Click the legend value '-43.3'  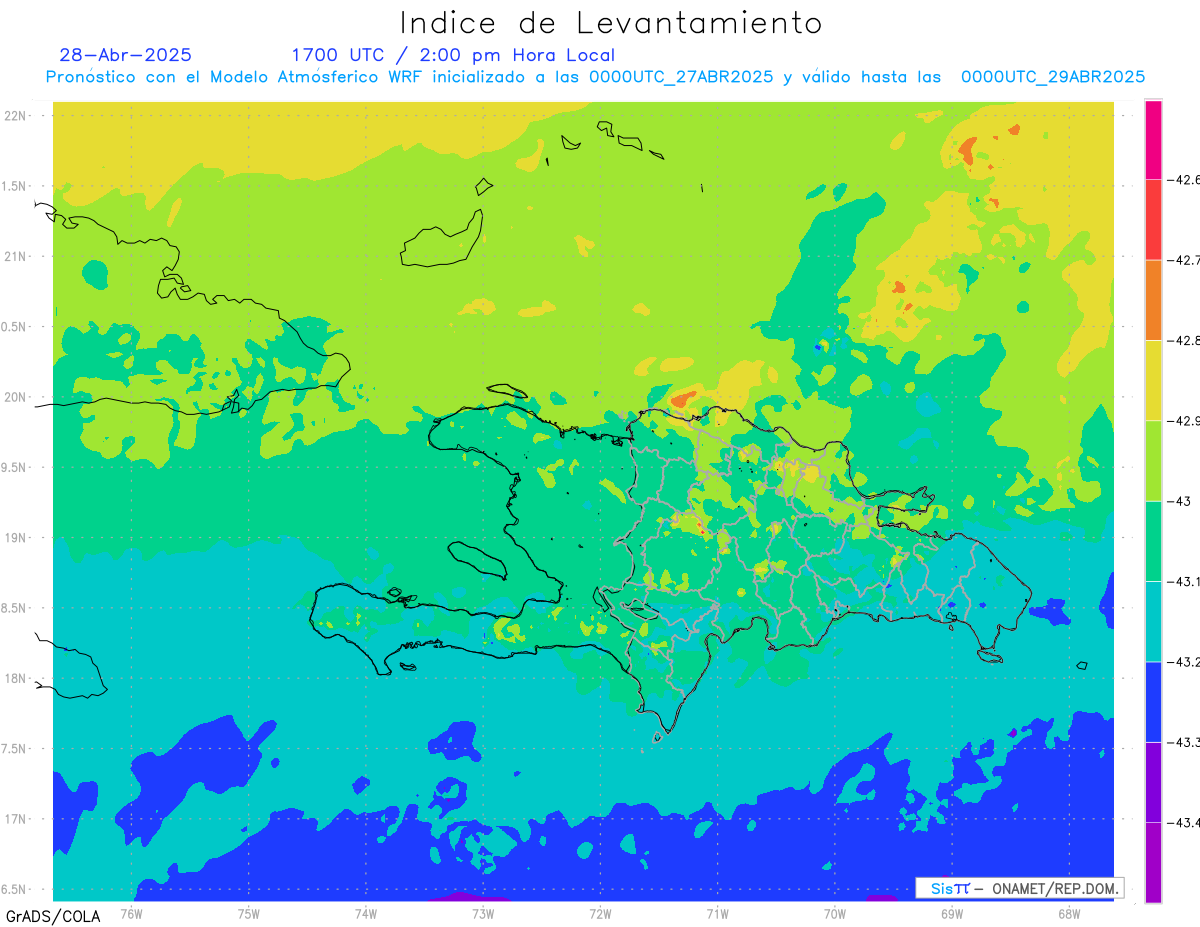1184,742
